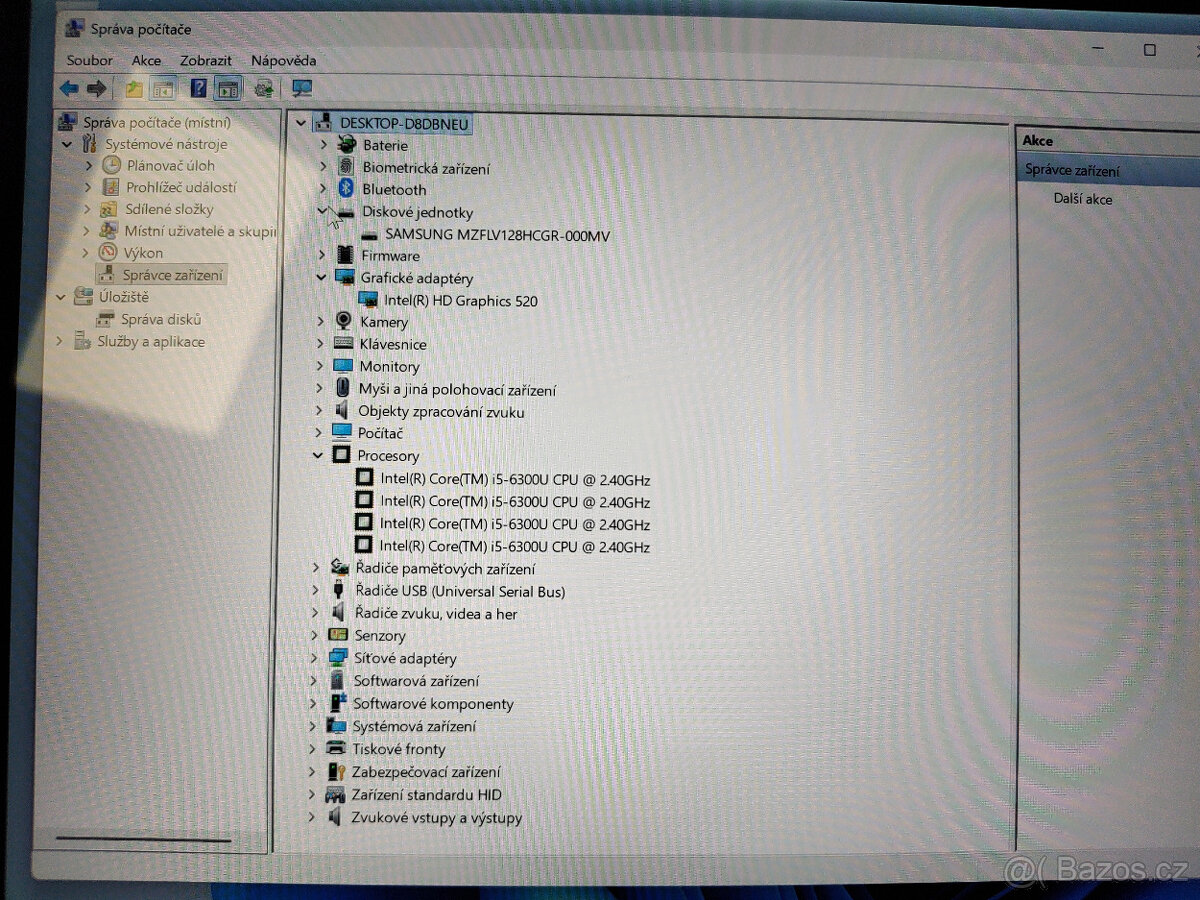Screen dimensions: 1200x900
Task: Collapse the Grafické adaptéry node
Action: coord(321,278)
